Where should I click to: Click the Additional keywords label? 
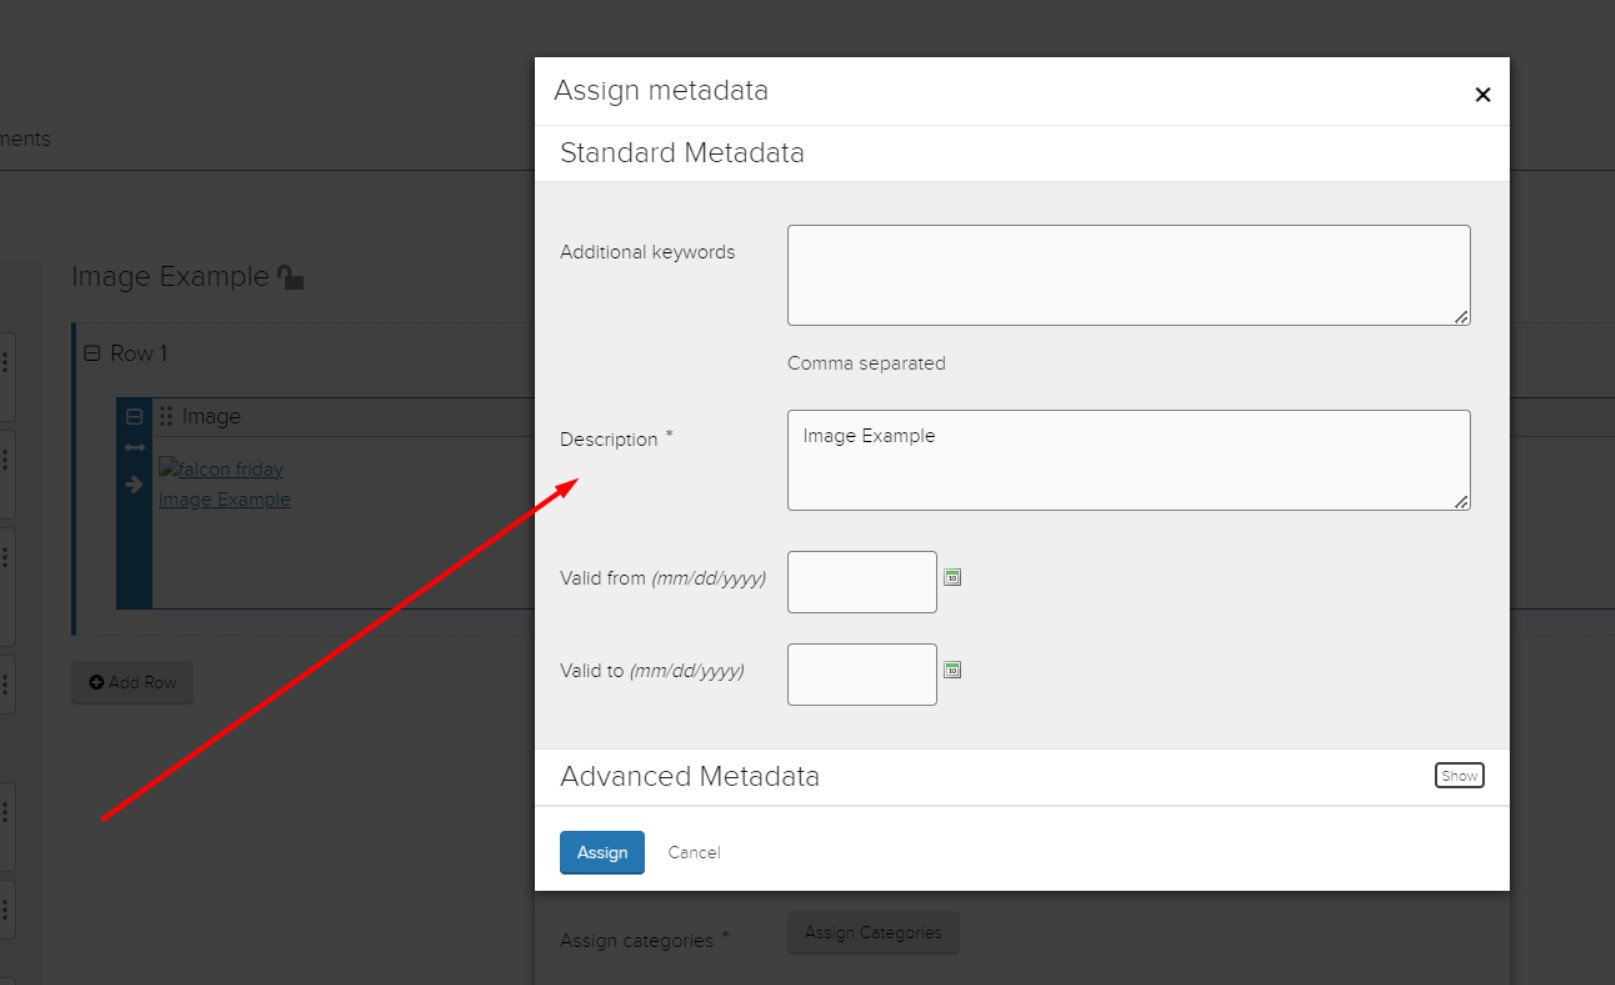647,252
